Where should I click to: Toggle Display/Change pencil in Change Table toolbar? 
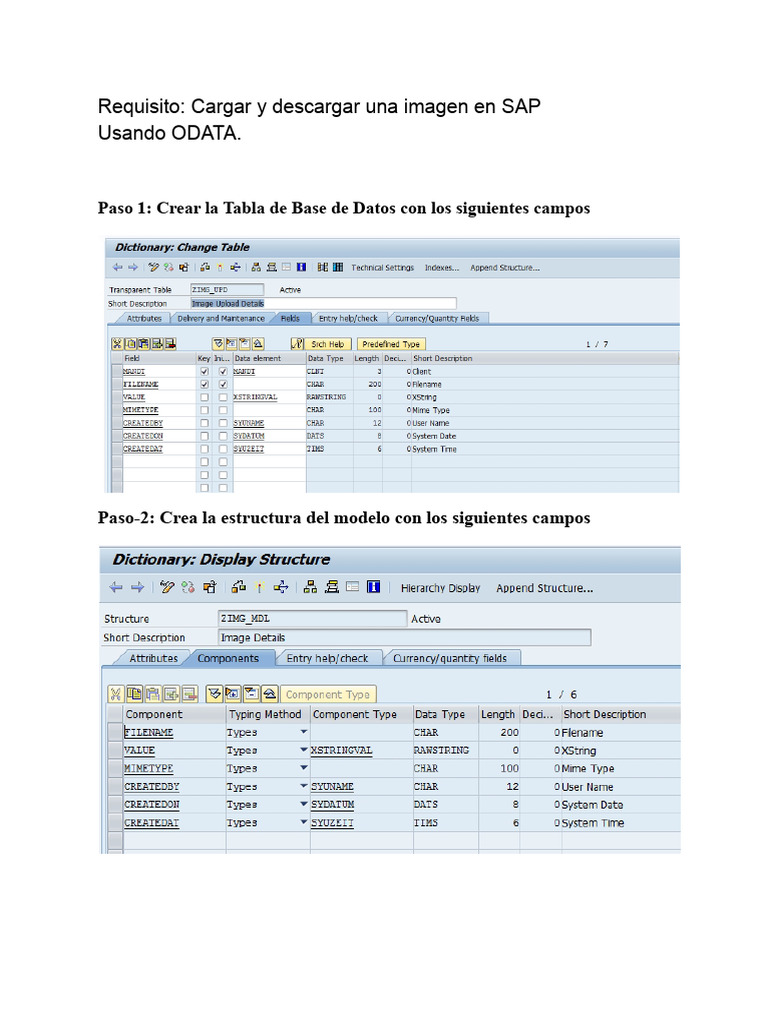[x=153, y=267]
